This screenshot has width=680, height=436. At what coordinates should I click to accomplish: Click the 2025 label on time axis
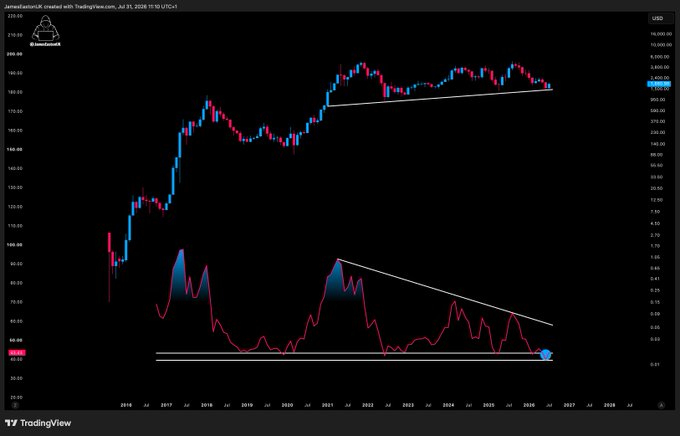coord(489,405)
